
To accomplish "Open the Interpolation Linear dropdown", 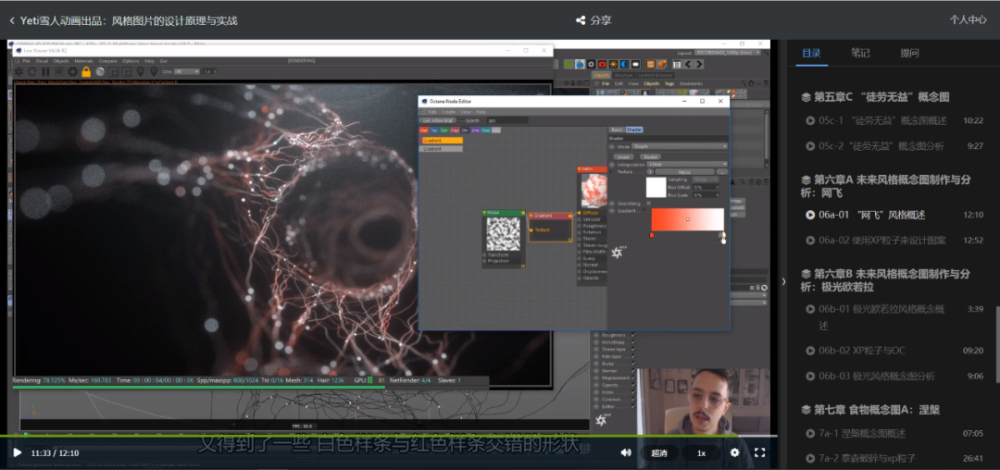I will [x=688, y=165].
